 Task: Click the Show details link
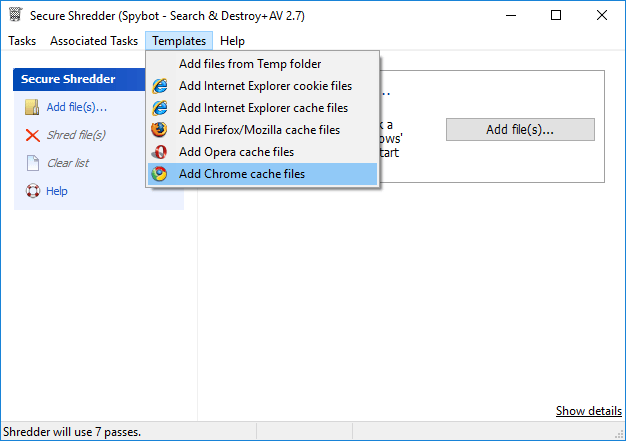coord(588,411)
